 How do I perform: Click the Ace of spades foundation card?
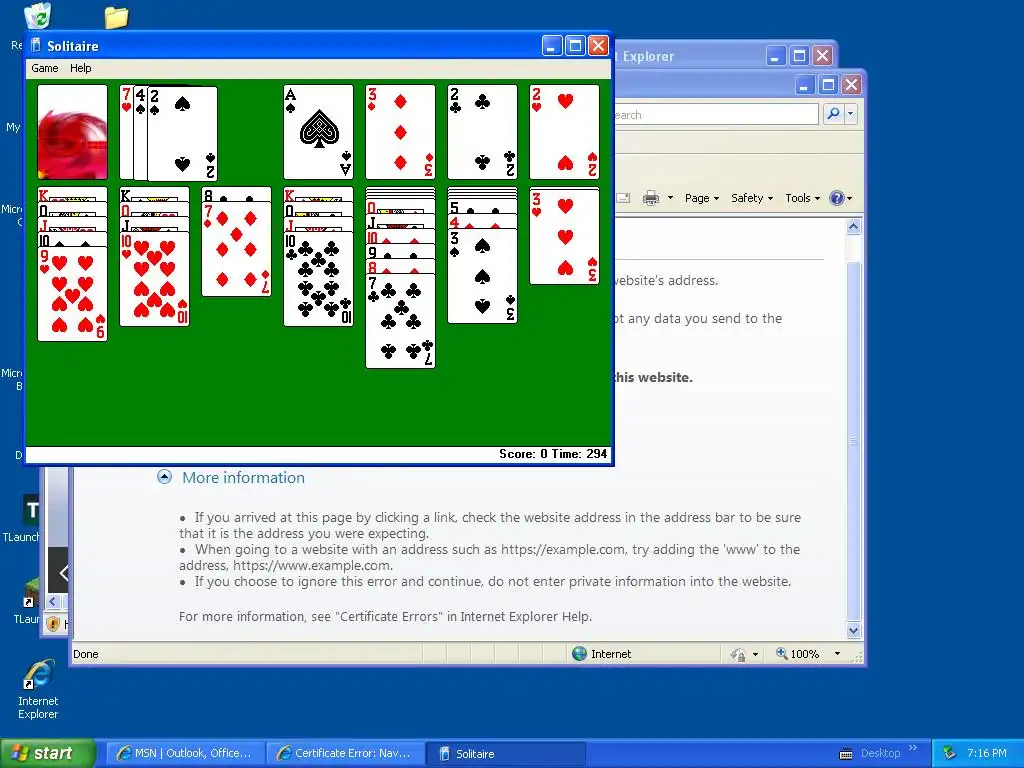318,132
